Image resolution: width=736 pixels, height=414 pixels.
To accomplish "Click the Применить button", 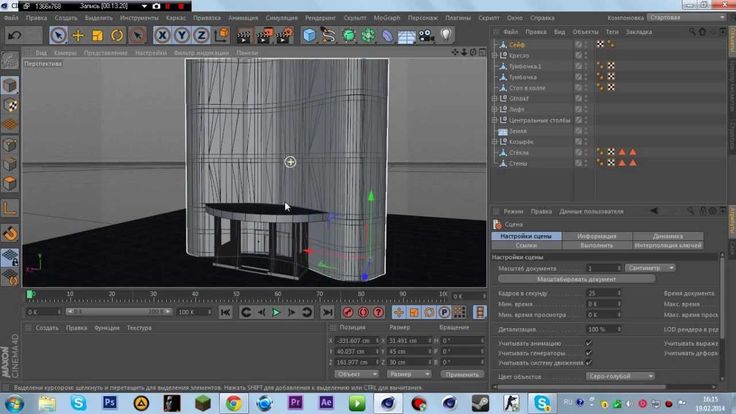I will pyautogui.click(x=461, y=373).
